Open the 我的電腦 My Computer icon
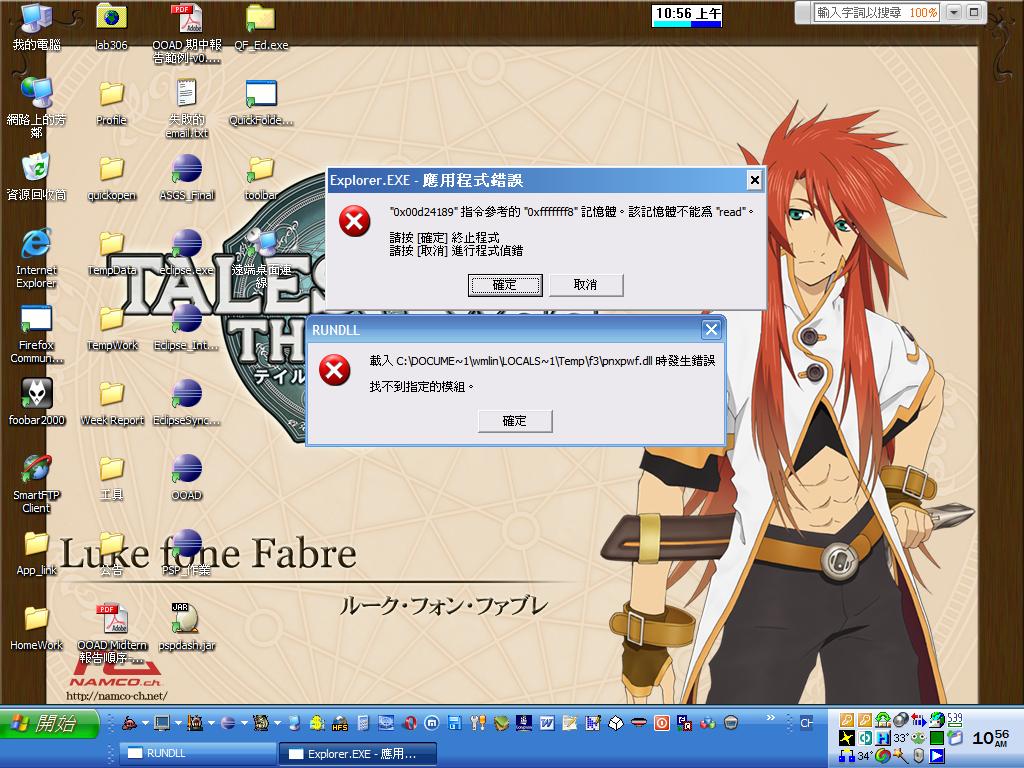 point(36,19)
